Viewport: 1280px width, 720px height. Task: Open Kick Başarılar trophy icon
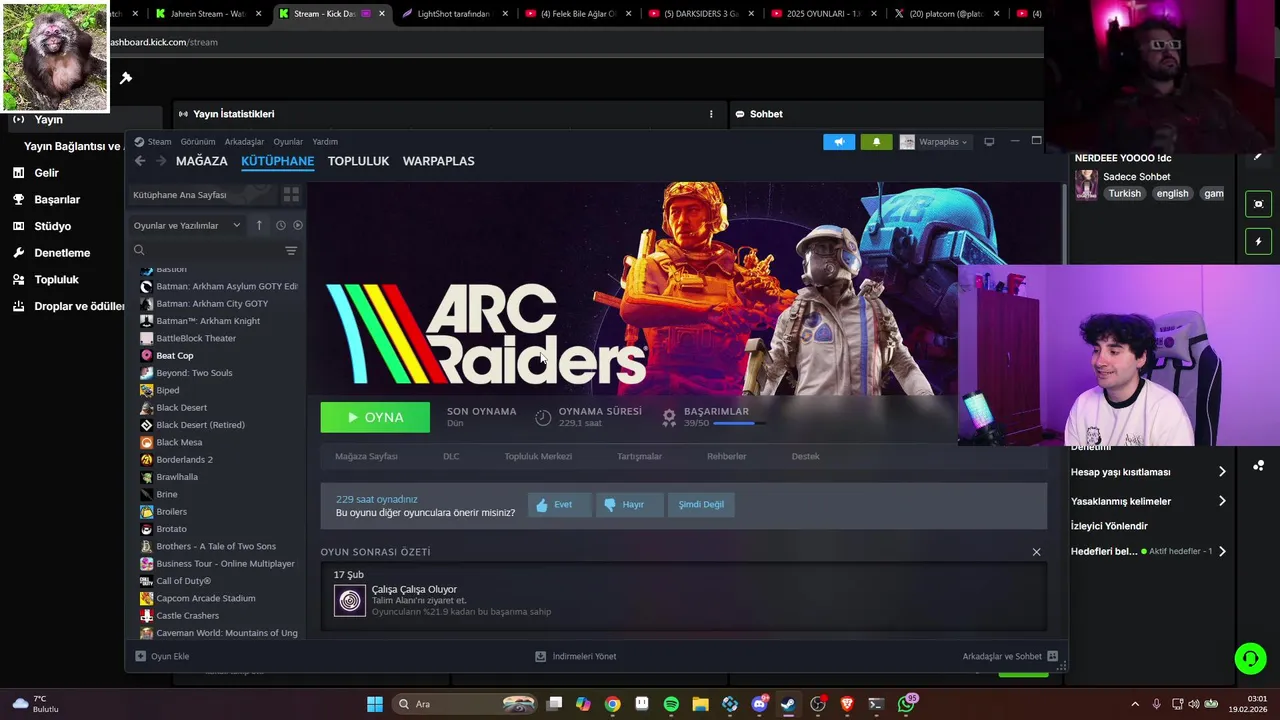click(18, 199)
